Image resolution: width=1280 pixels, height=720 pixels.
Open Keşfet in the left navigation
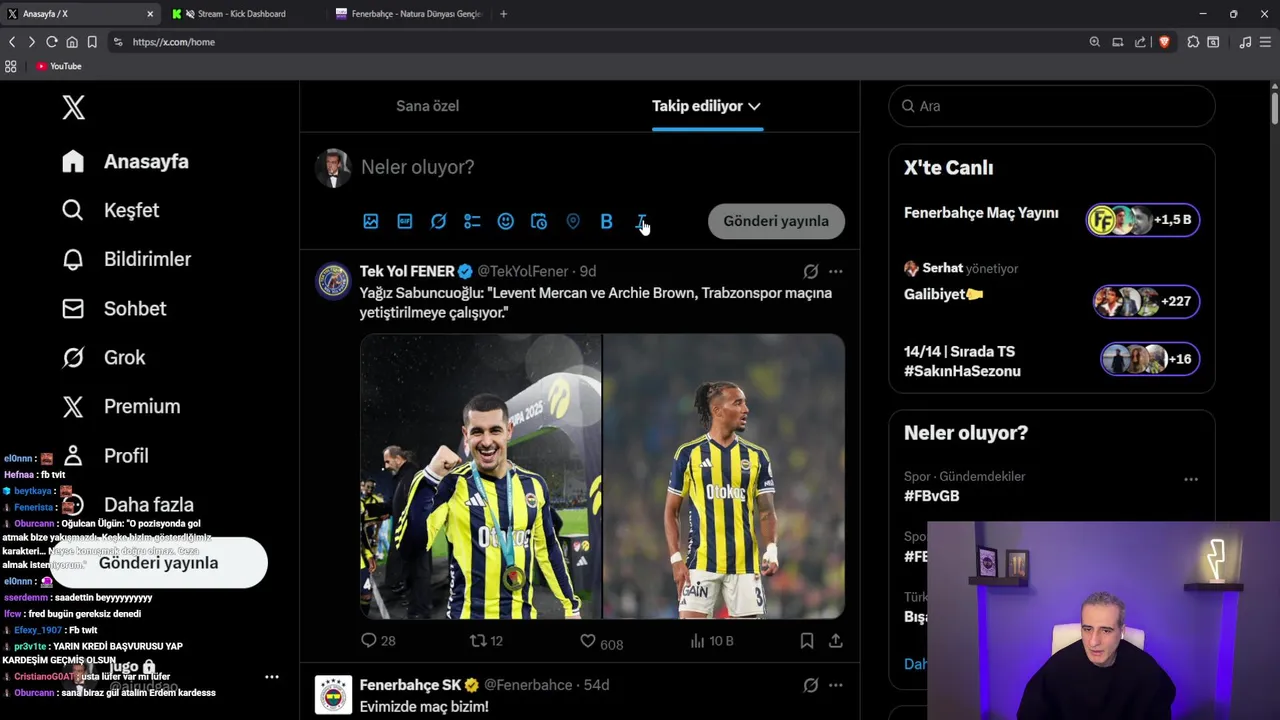point(111,211)
